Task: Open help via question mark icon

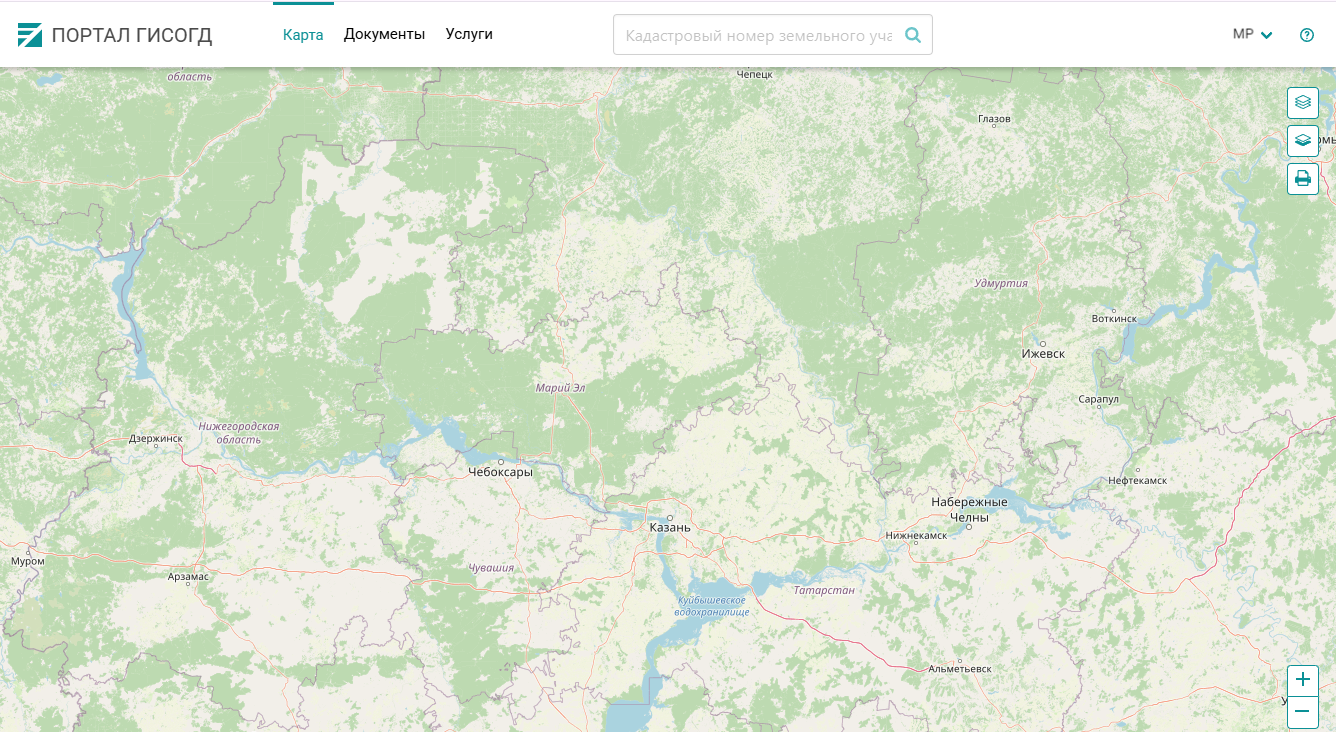Action: click(1306, 35)
